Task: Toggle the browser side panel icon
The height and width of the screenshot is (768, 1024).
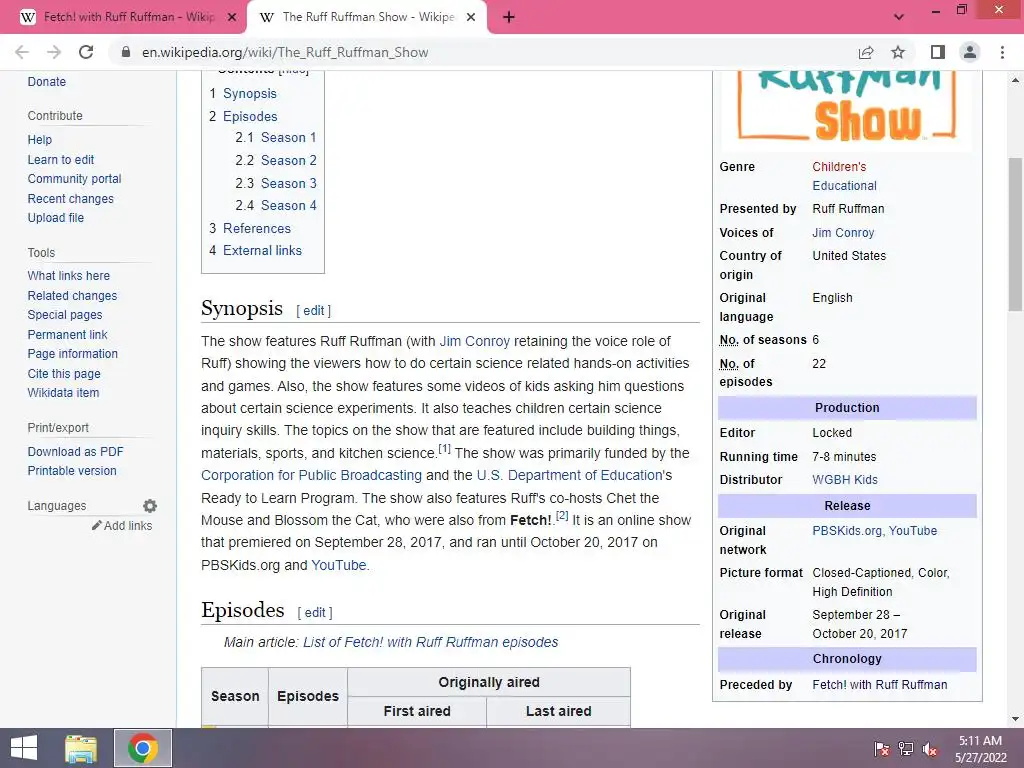Action: click(x=938, y=52)
